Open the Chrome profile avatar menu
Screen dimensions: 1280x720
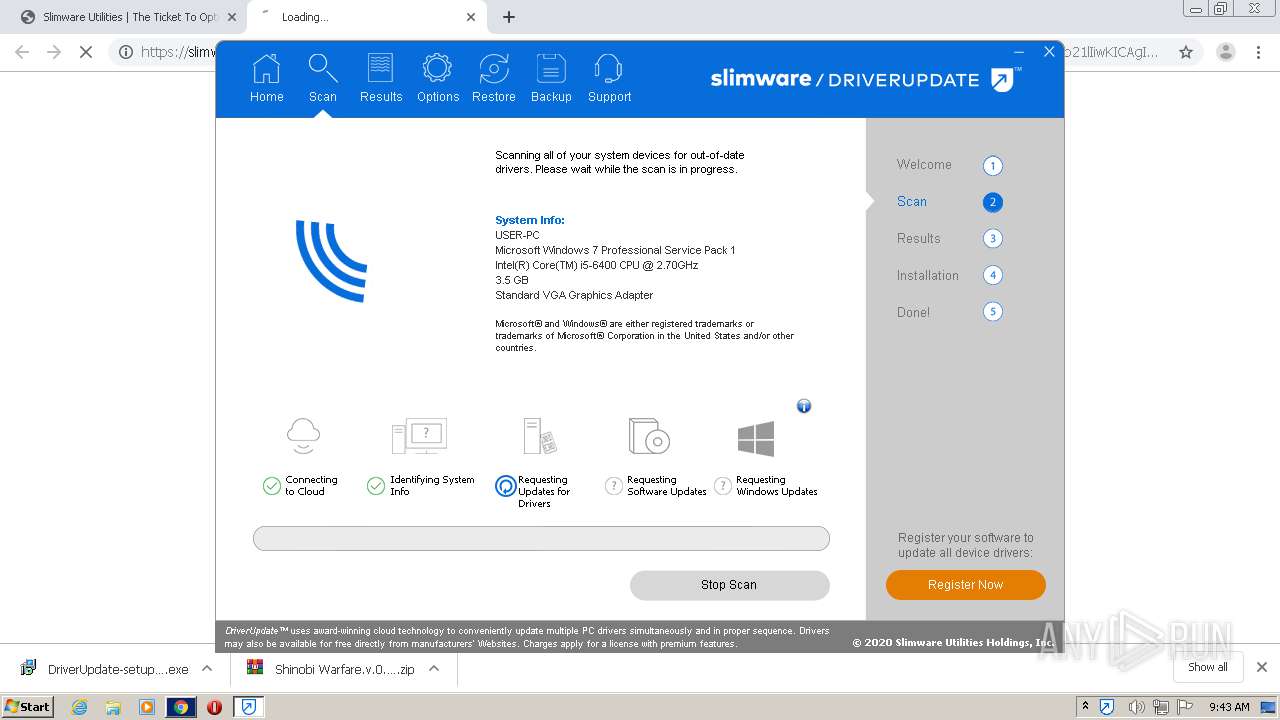pos(1225,52)
